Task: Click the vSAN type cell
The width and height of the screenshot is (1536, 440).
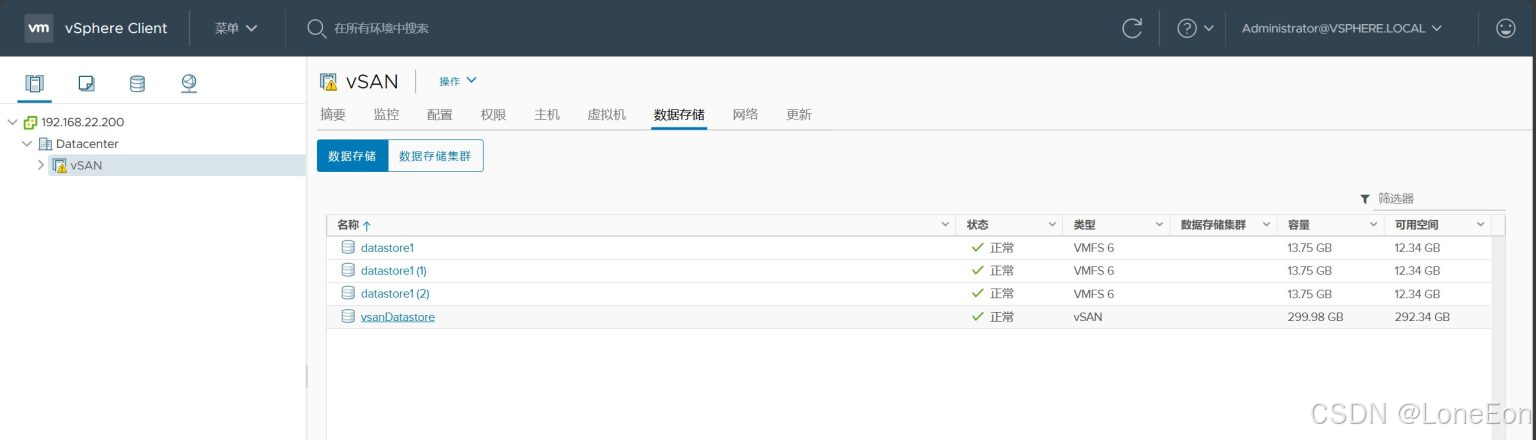Action: 1088,316
